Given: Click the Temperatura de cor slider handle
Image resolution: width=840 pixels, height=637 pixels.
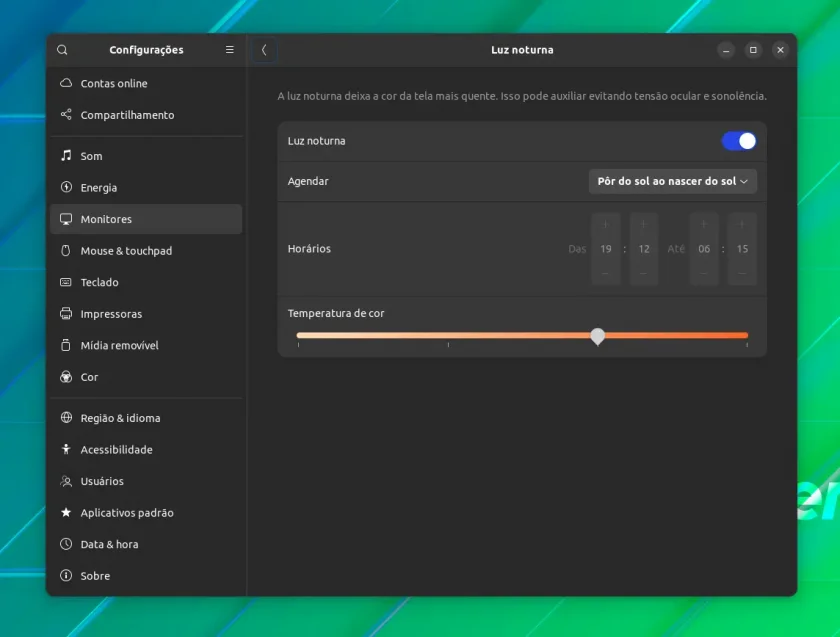Looking at the screenshot, I should pyautogui.click(x=598, y=336).
